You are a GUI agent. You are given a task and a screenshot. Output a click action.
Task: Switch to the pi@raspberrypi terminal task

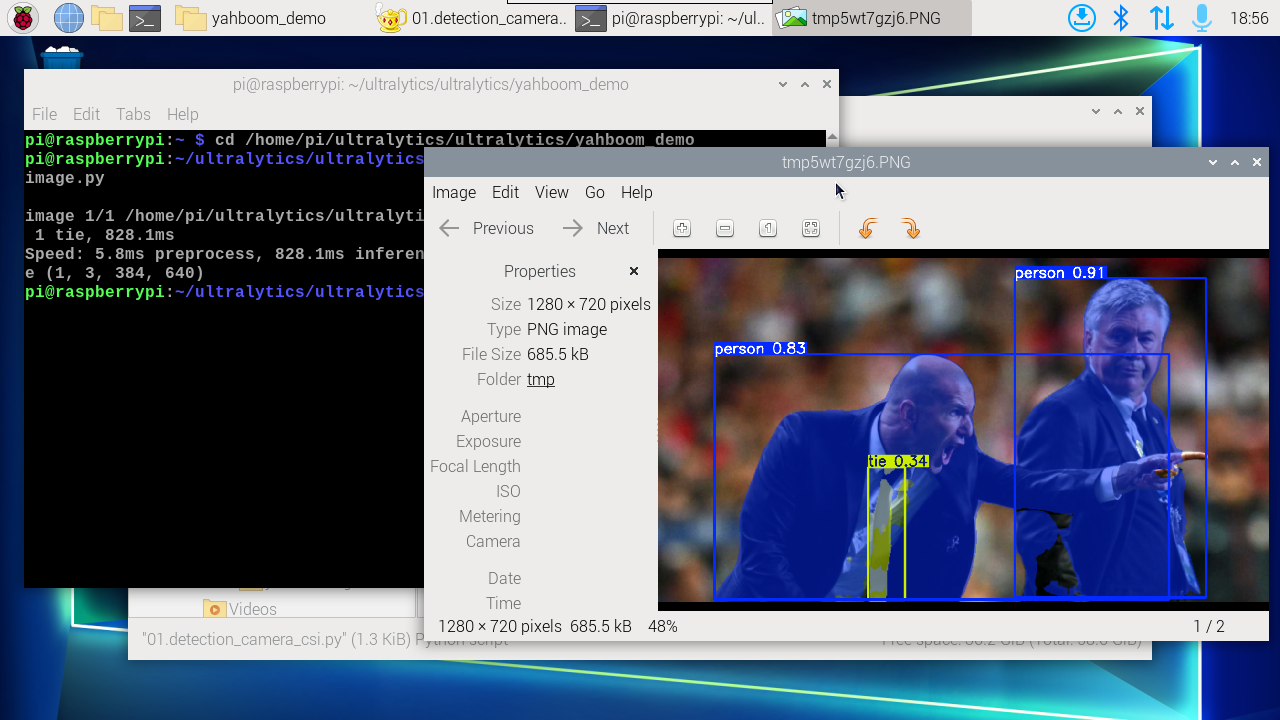pyautogui.click(x=671, y=18)
